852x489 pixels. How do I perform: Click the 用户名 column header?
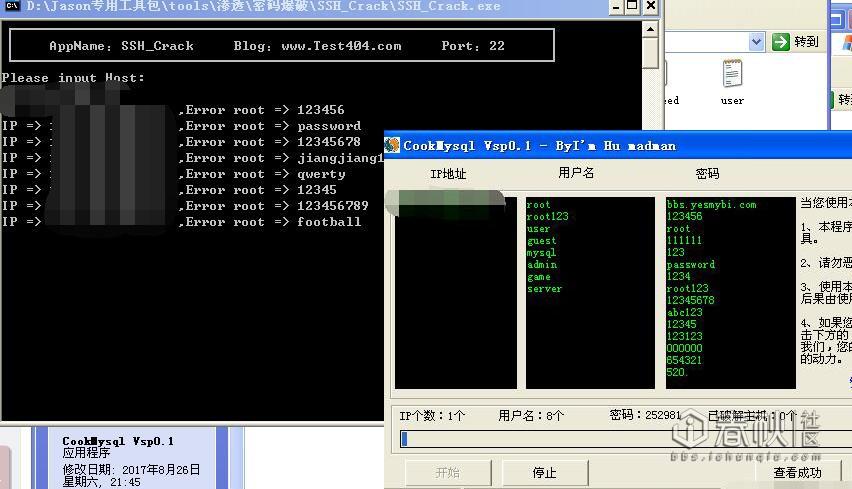coord(576,173)
